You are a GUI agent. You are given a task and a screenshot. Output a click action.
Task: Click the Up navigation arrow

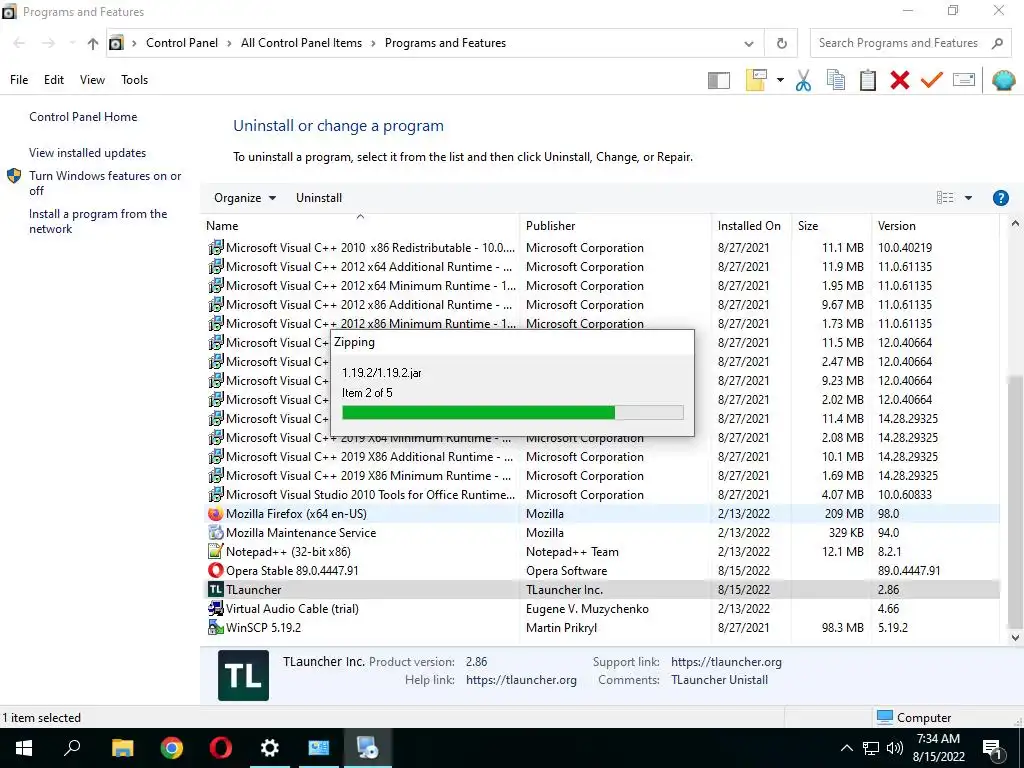pyautogui.click(x=93, y=43)
